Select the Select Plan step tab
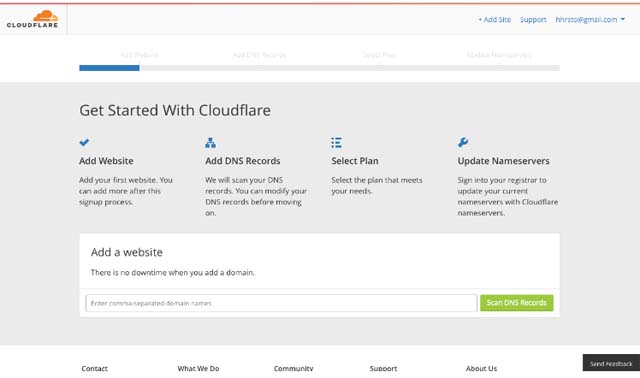 pos(380,55)
